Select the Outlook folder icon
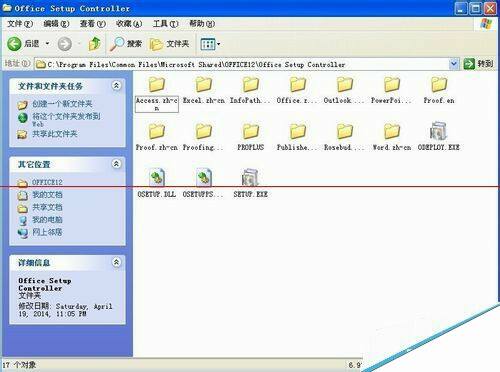Screen dimensions: 500x372 click(345, 84)
